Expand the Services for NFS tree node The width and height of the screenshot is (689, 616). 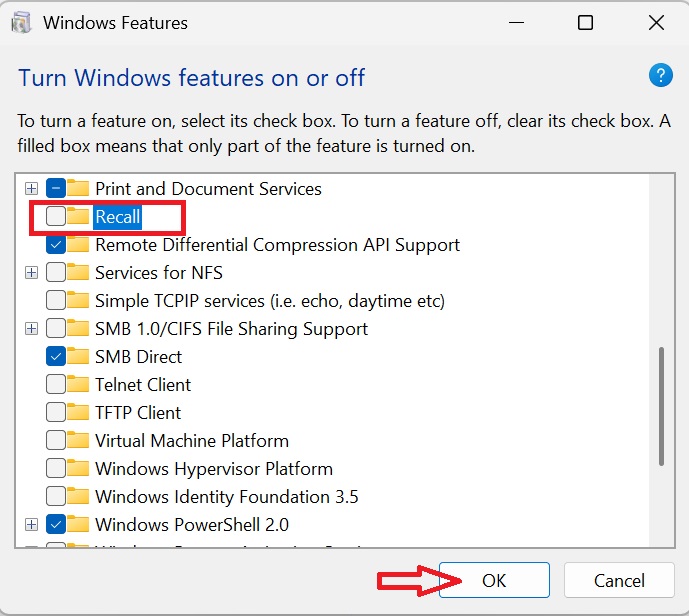point(31,272)
